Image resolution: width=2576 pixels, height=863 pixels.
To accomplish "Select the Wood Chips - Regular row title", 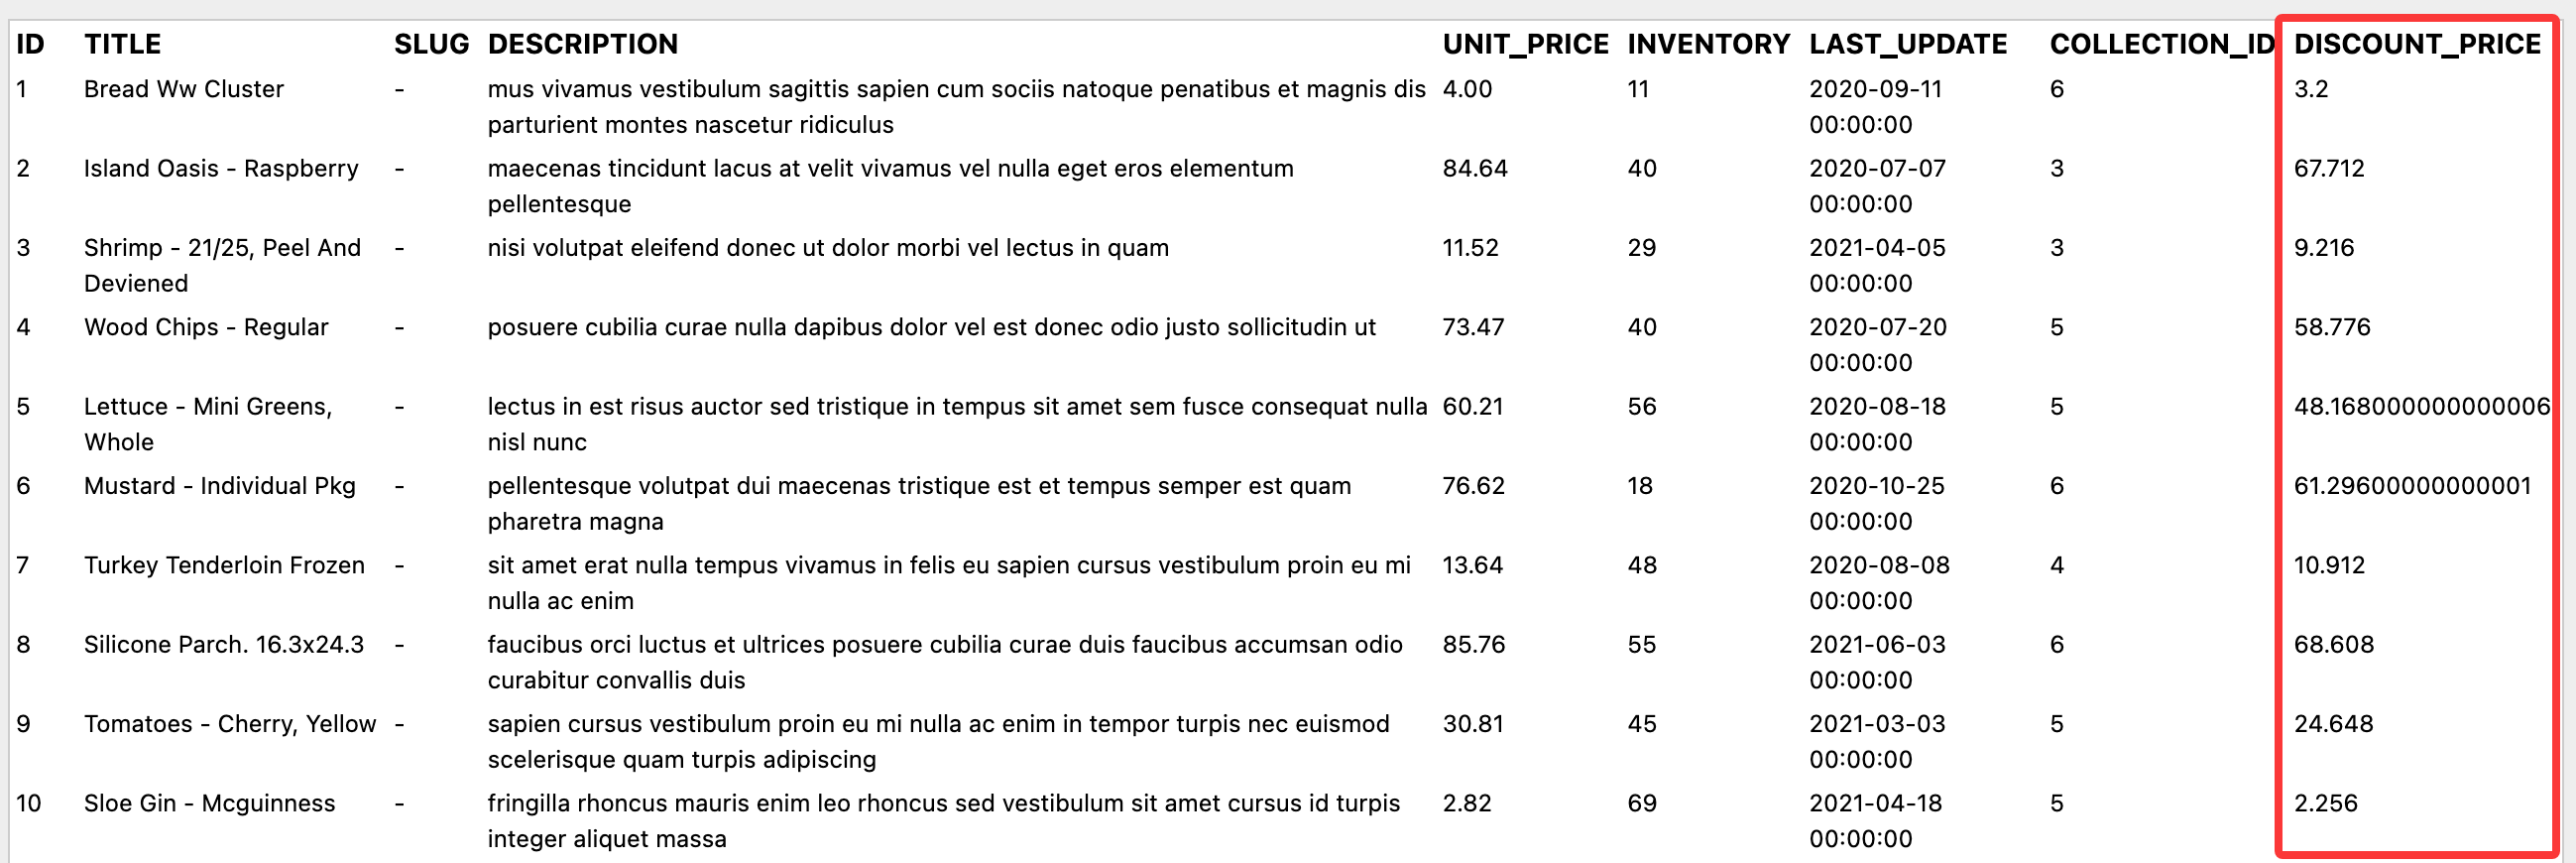I will pos(205,327).
